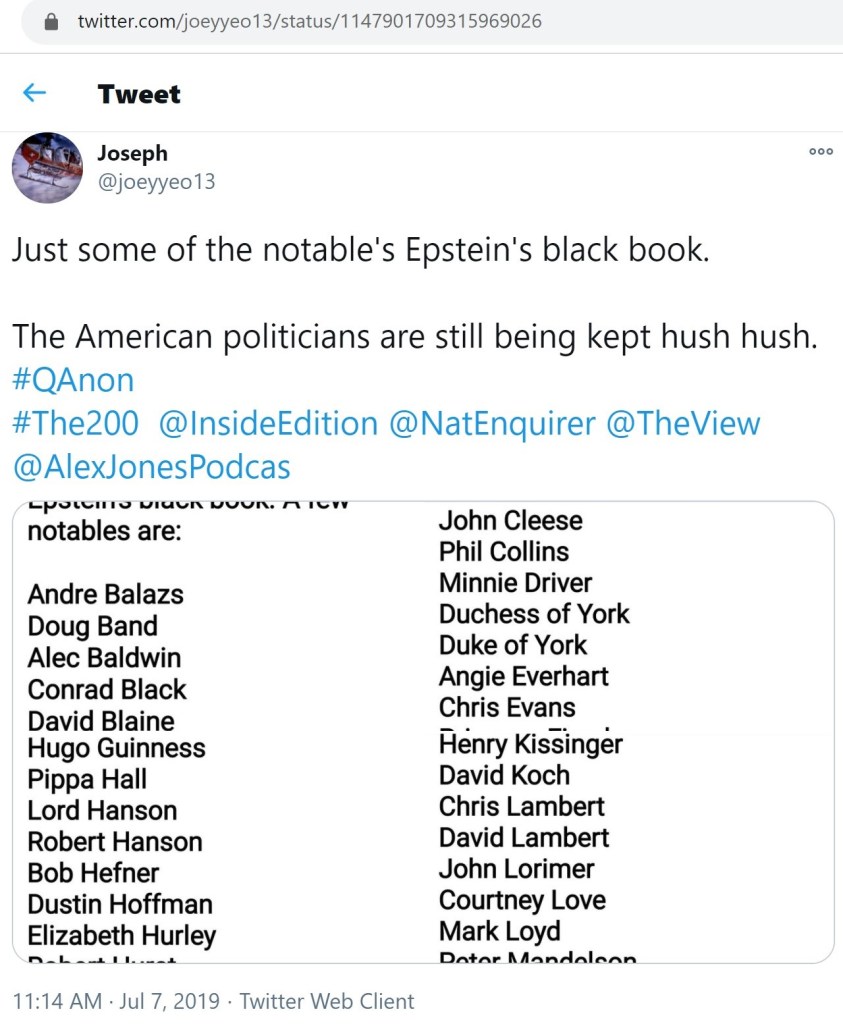
Task: Click the @AlexJonesPodcas mention
Action: point(151,466)
